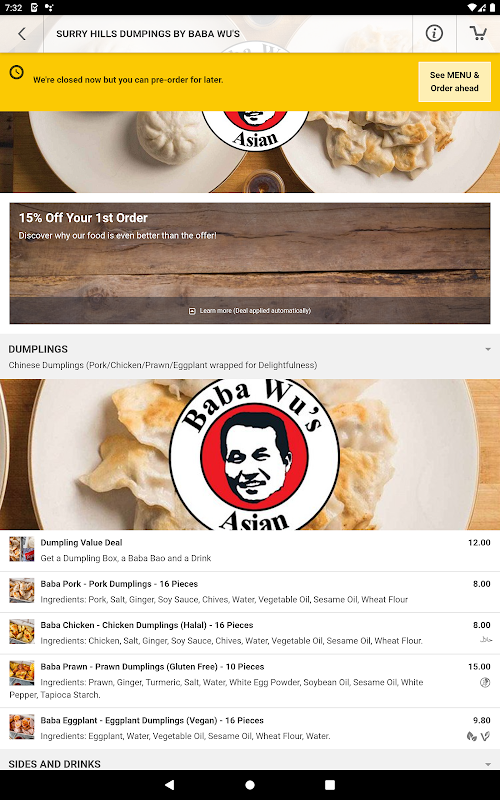Select Baba Pork - Pork Dumplings item

[250, 592]
